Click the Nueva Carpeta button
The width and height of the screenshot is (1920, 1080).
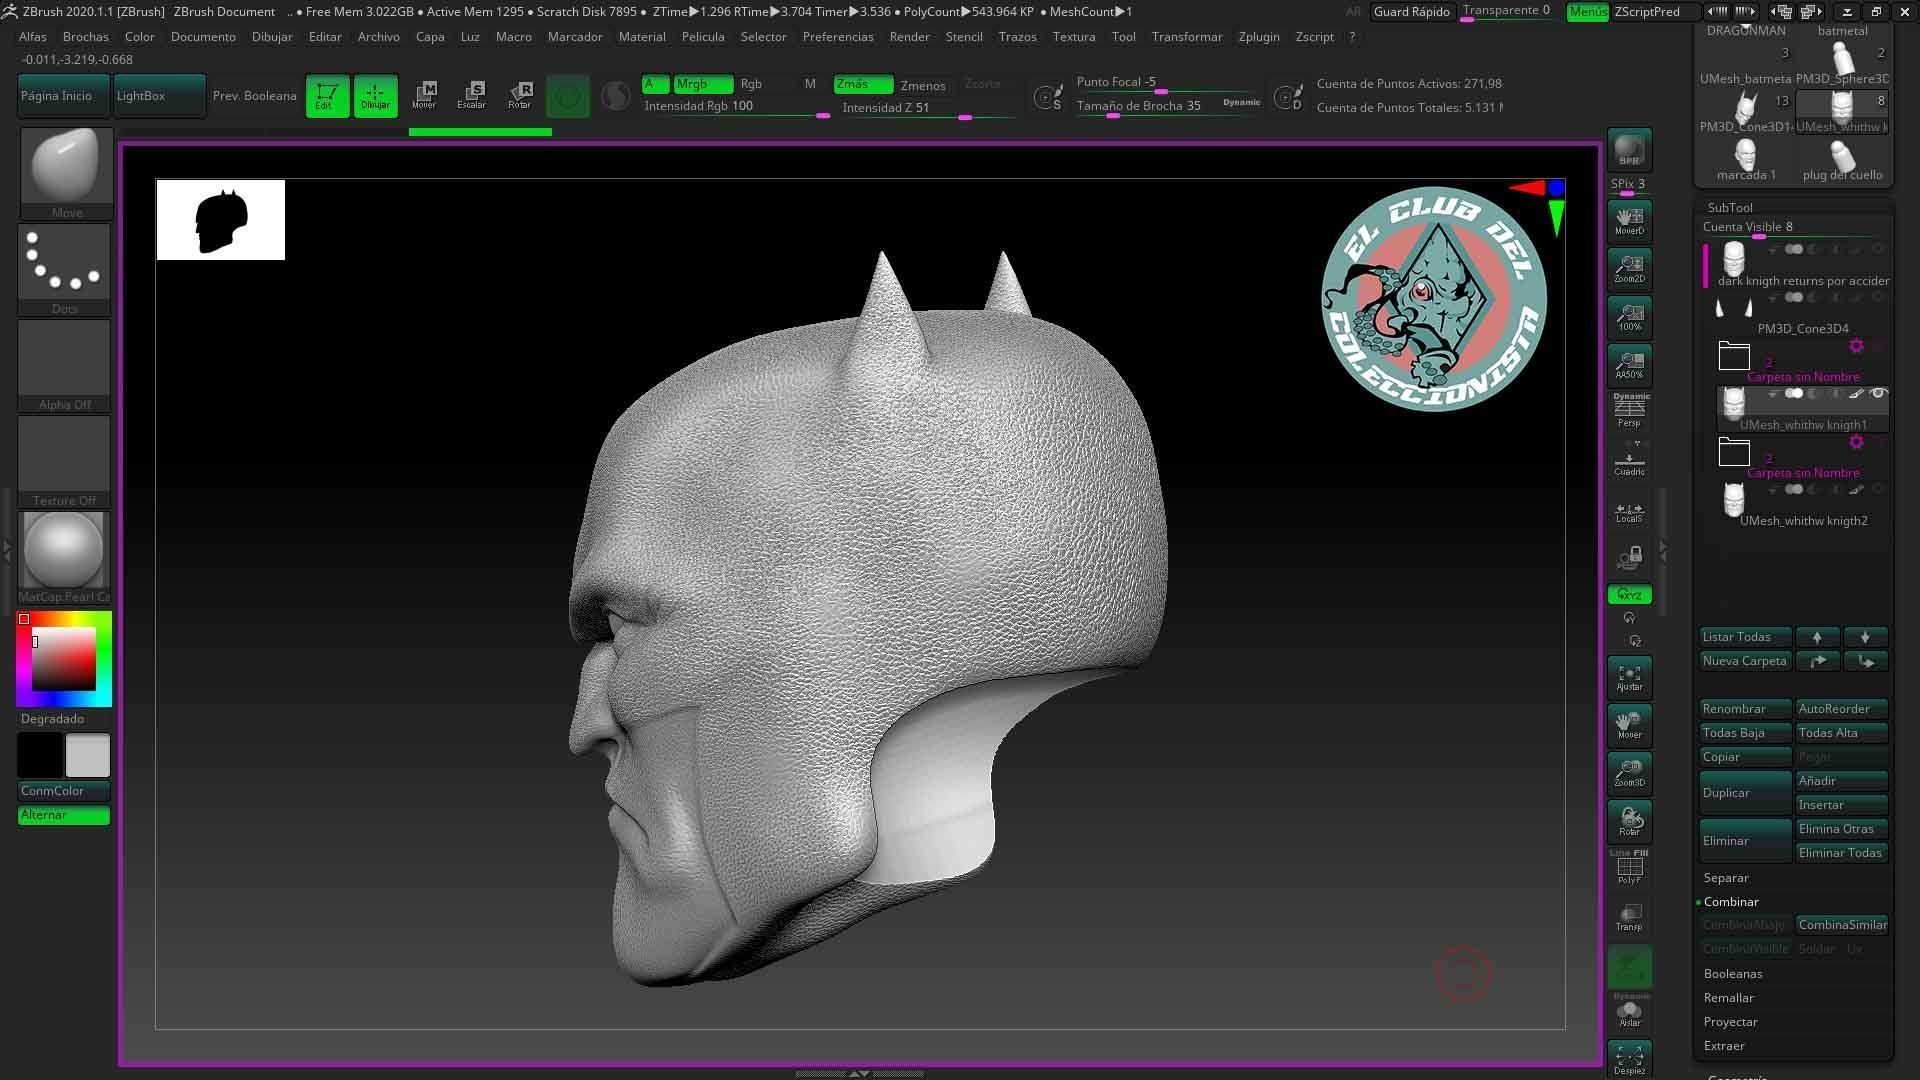(1745, 661)
